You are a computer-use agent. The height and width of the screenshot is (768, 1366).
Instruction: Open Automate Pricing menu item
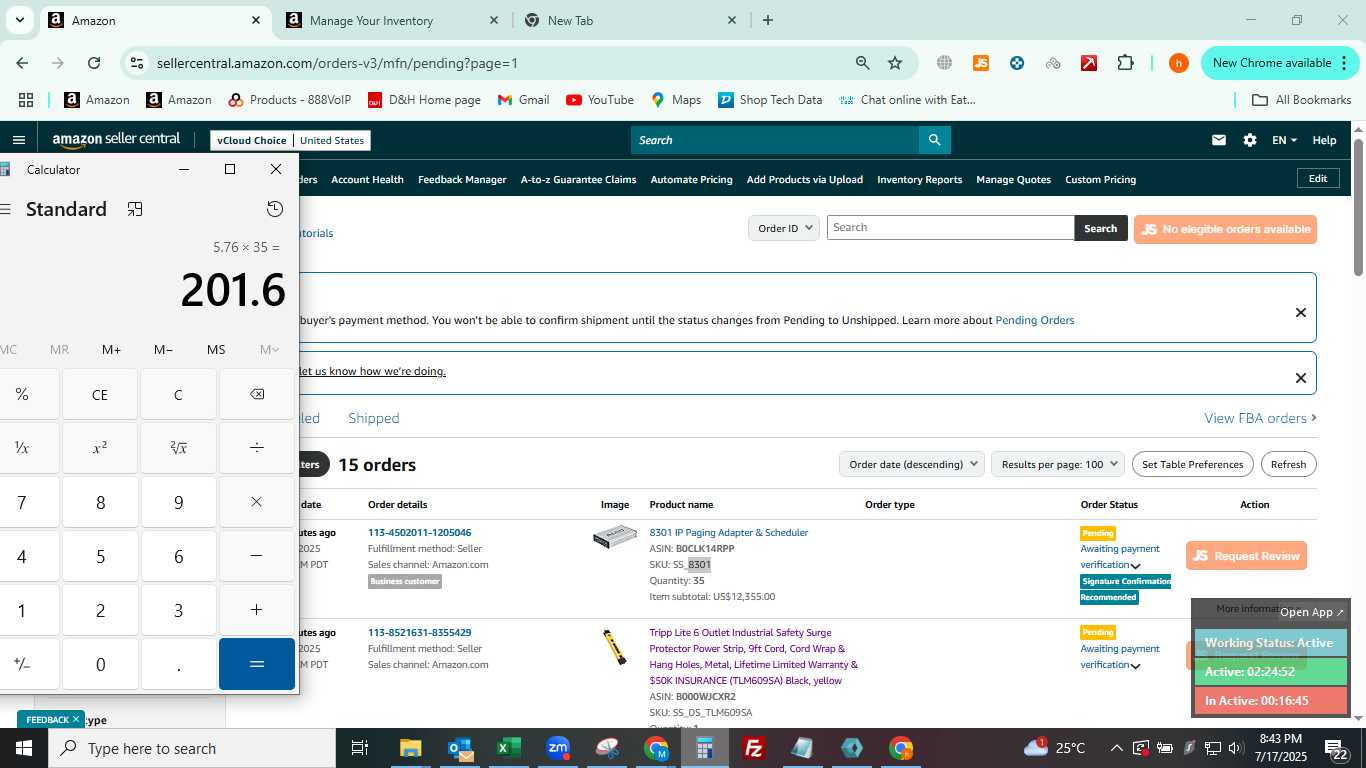pyautogui.click(x=691, y=180)
